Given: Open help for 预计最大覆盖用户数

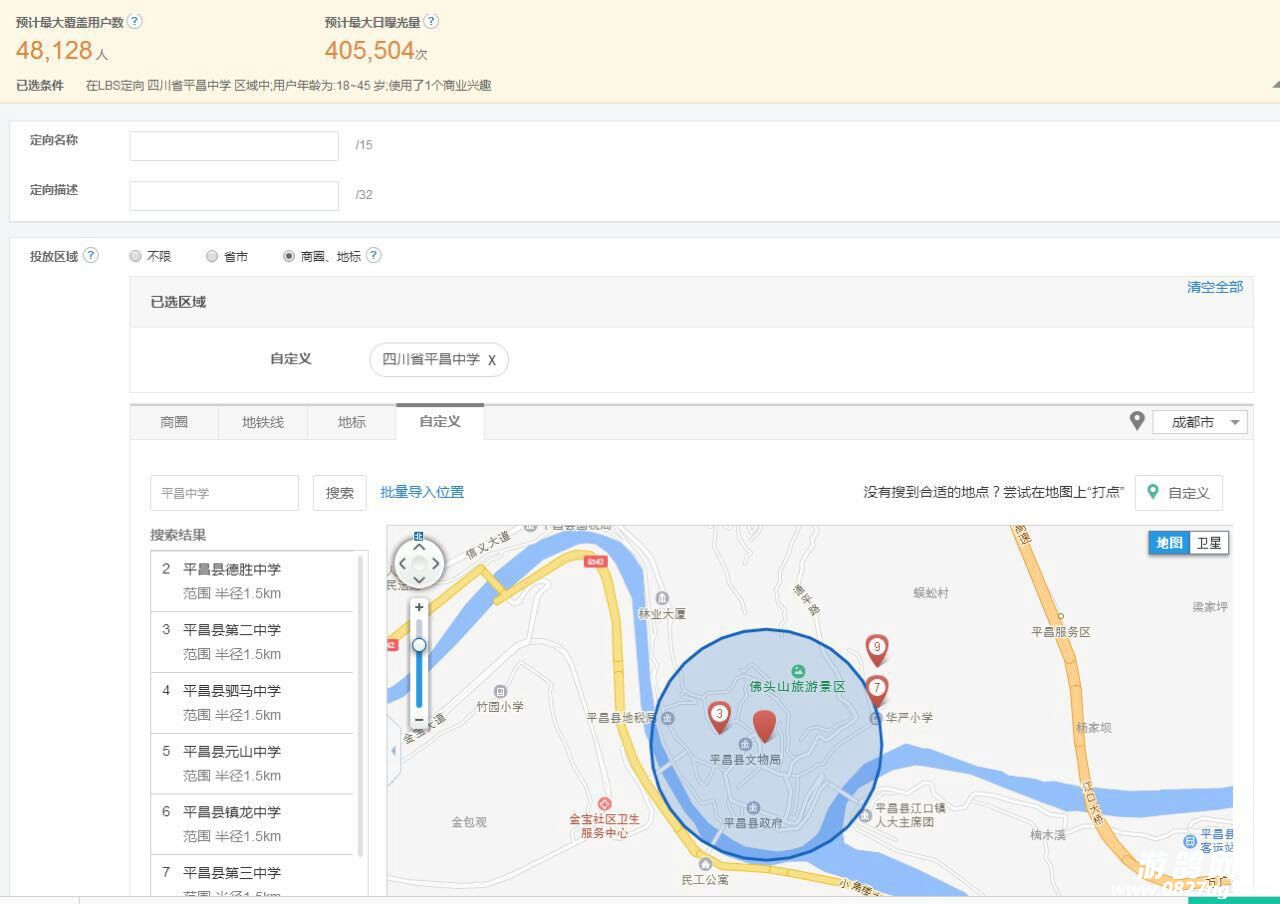Looking at the screenshot, I should (135, 21).
